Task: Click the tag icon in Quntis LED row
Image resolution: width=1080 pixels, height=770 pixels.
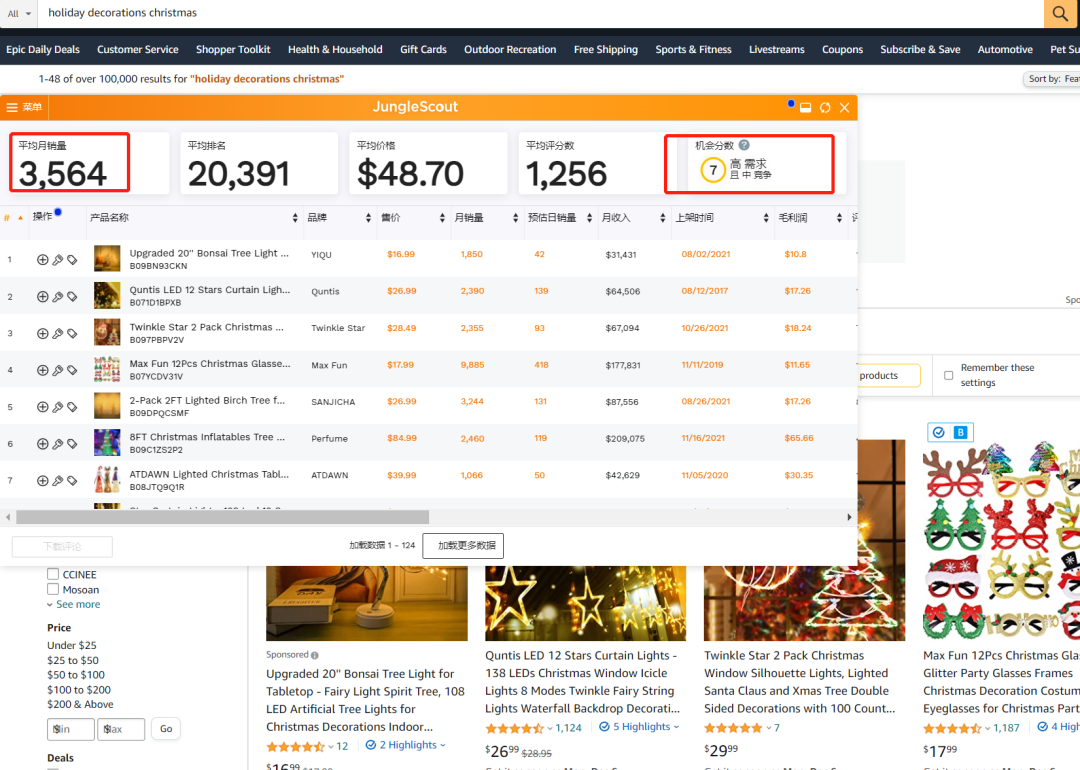Action: point(72,296)
